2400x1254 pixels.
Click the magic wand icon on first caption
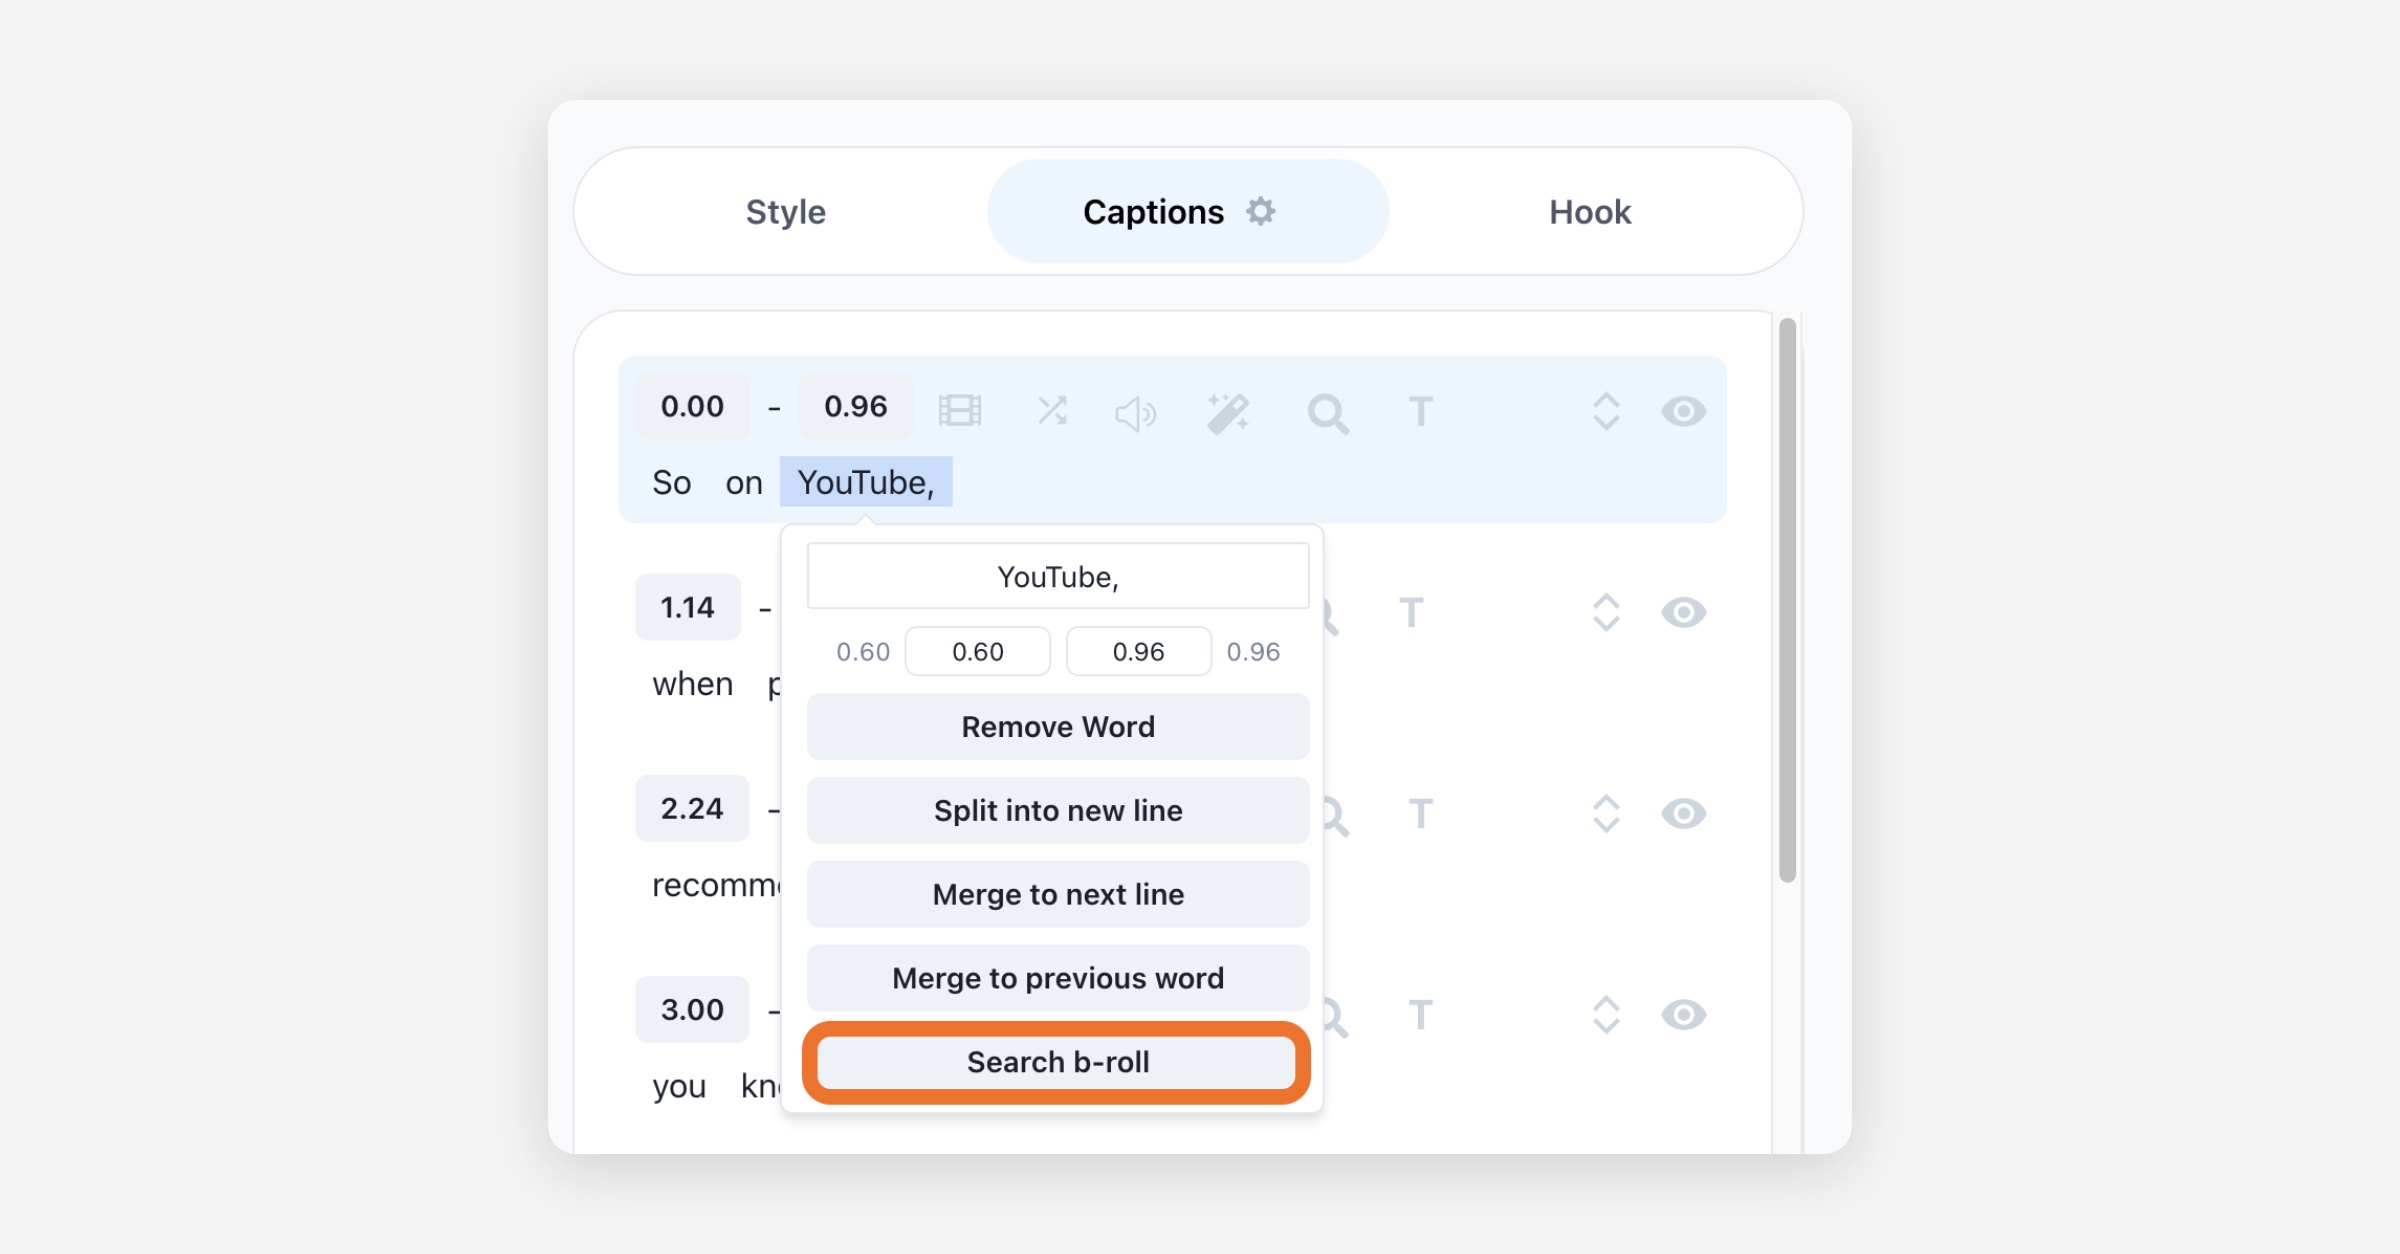coord(1227,412)
